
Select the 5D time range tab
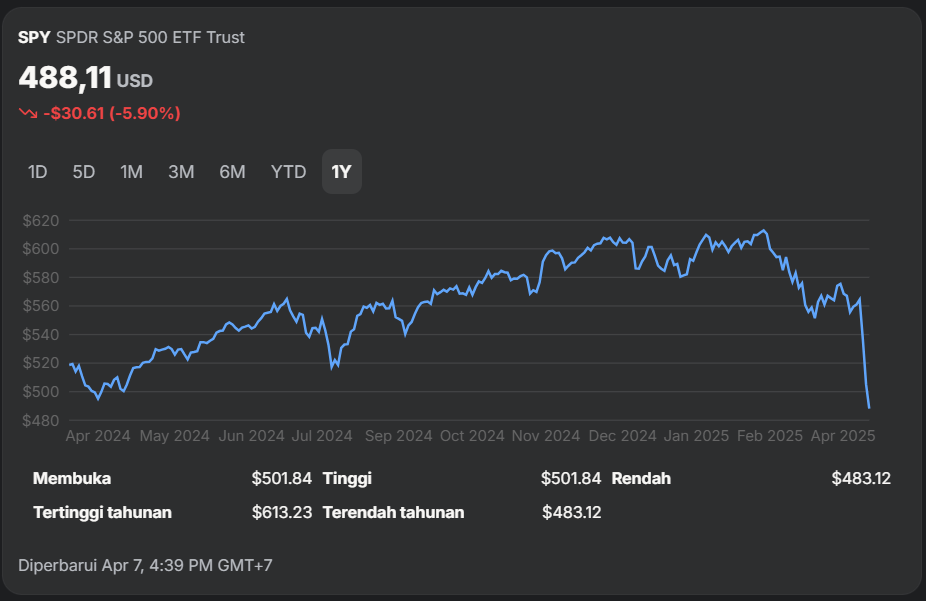tap(84, 172)
